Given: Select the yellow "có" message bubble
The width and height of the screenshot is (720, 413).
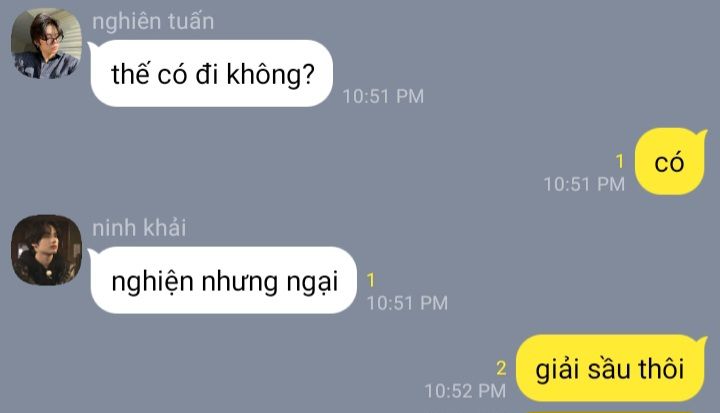Looking at the screenshot, I should pyautogui.click(x=670, y=162).
